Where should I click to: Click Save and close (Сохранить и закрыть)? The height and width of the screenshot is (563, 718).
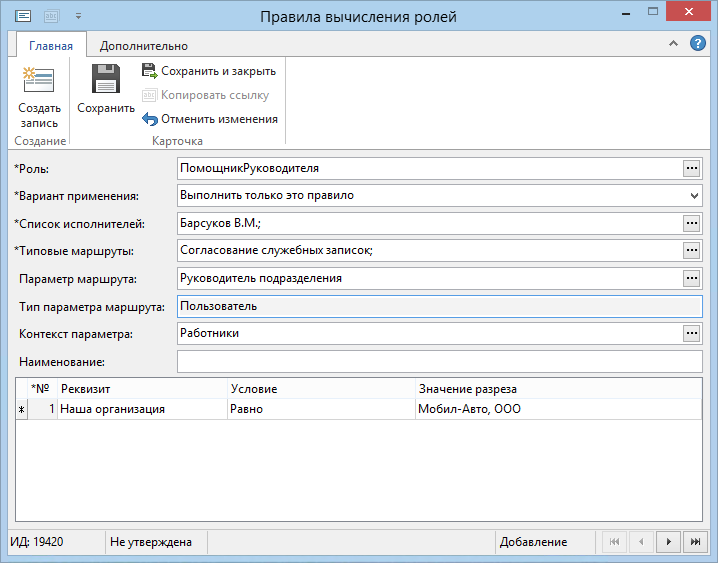tap(209, 71)
